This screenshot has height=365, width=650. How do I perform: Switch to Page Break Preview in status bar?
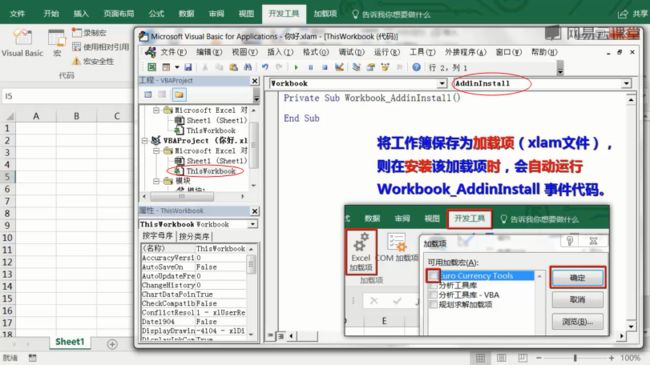[x=522, y=358]
